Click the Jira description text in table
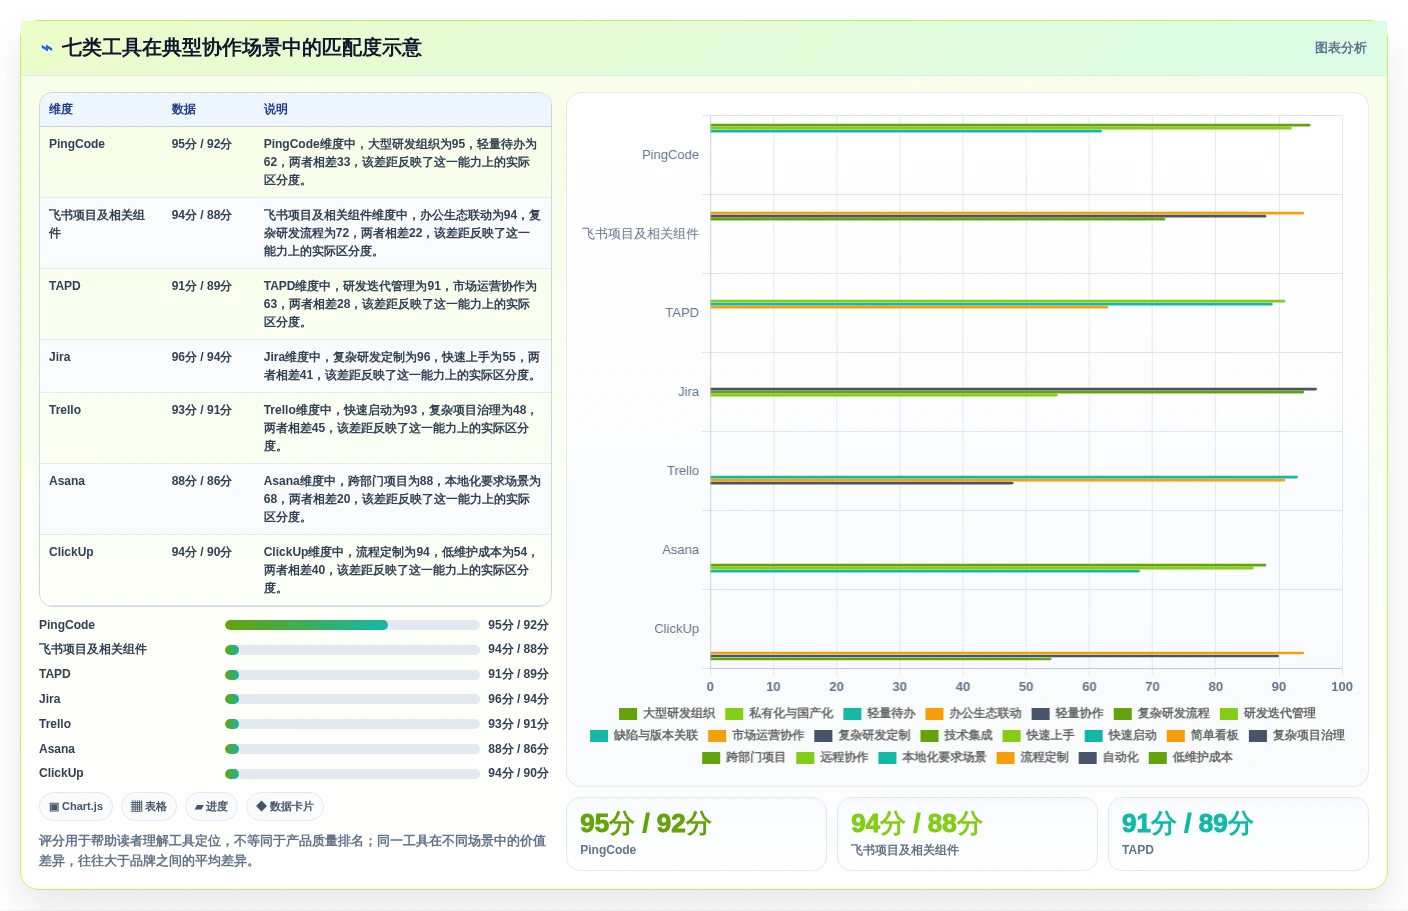1408x911 pixels. click(x=402, y=366)
